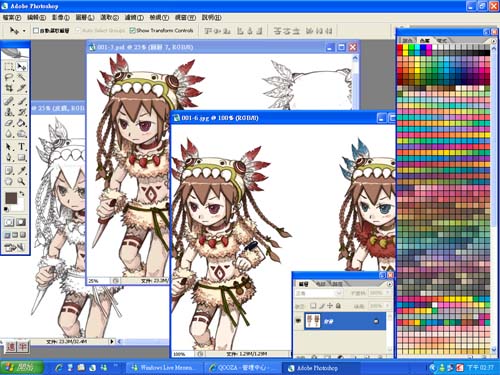Open the Move tool preset picker arrow

tap(24, 31)
